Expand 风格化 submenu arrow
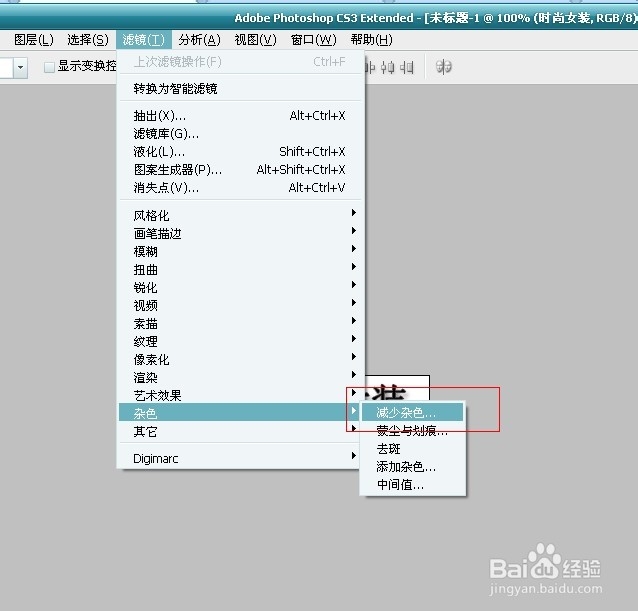638x611 pixels. pyautogui.click(x=354, y=213)
